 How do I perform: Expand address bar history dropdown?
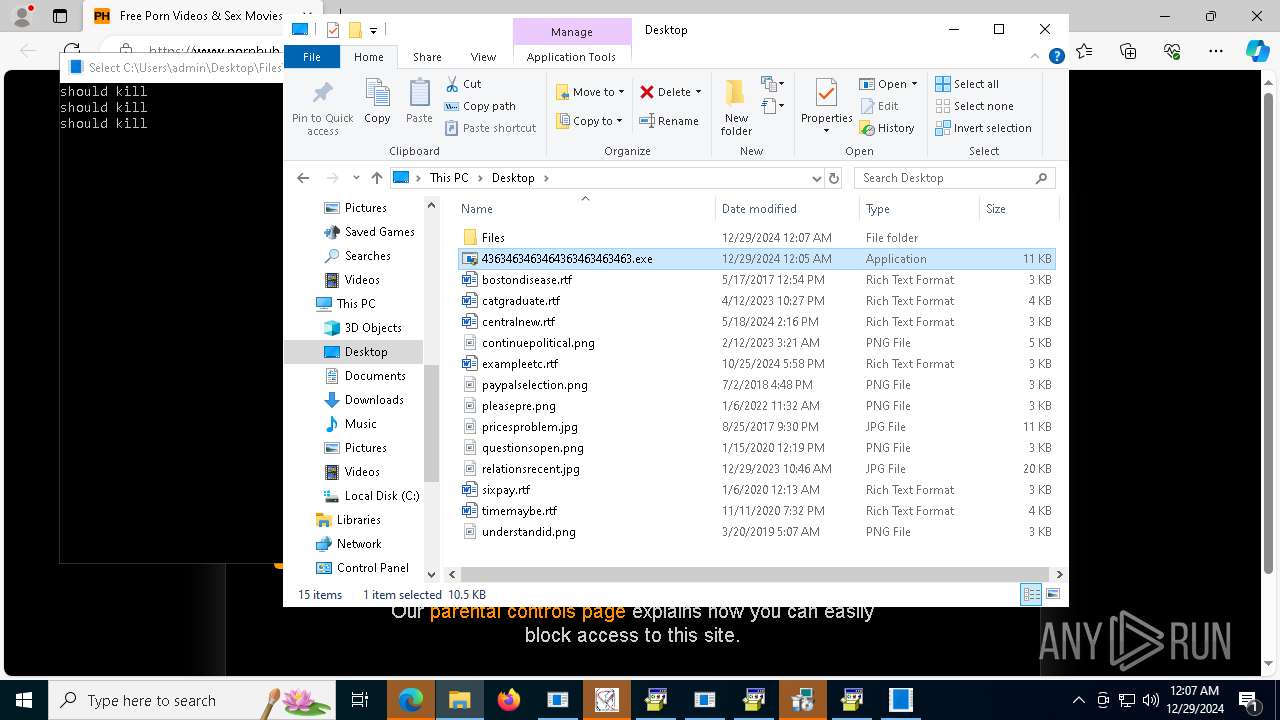pyautogui.click(x=817, y=178)
